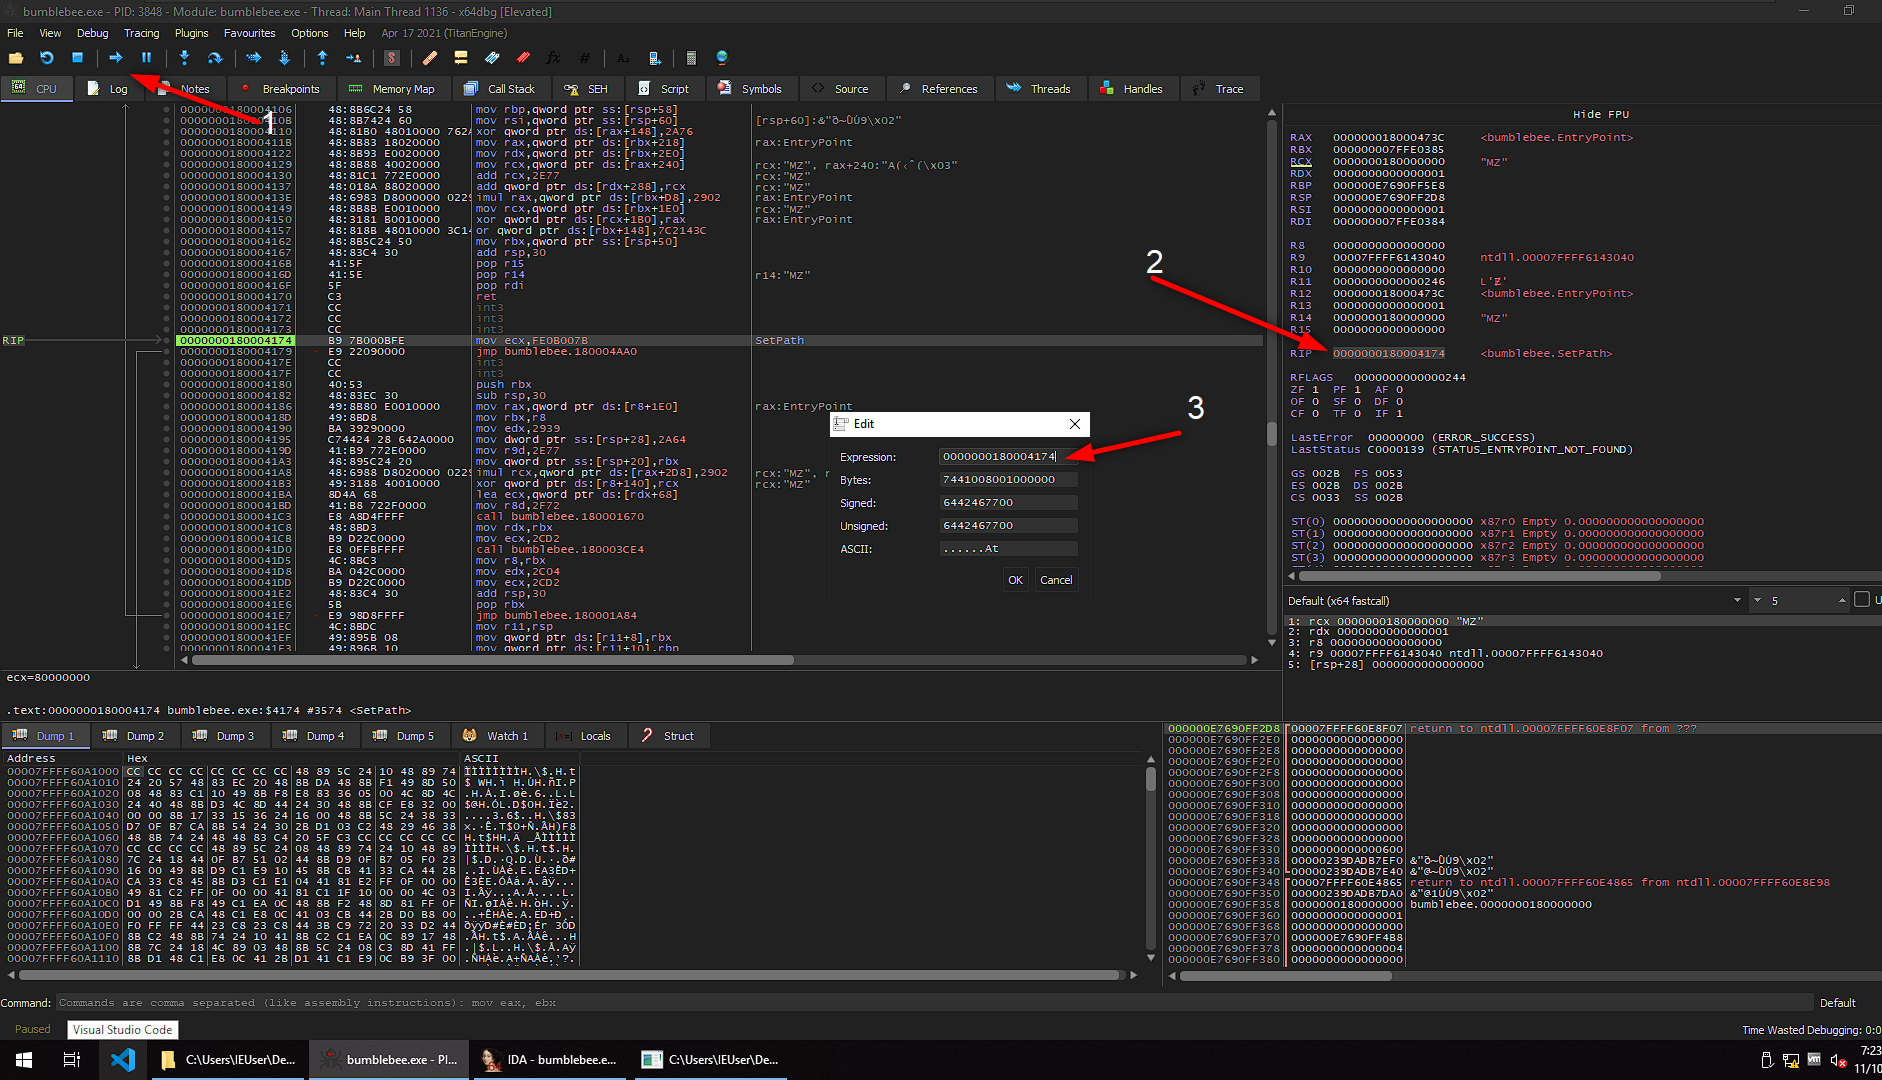Start trace into from the toolbar
This screenshot has height=1080, width=1882.
point(253,58)
